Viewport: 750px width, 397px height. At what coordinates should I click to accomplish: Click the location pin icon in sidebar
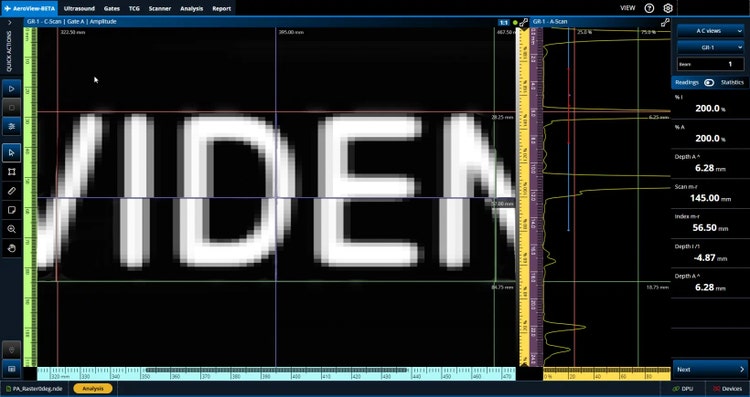[11, 350]
